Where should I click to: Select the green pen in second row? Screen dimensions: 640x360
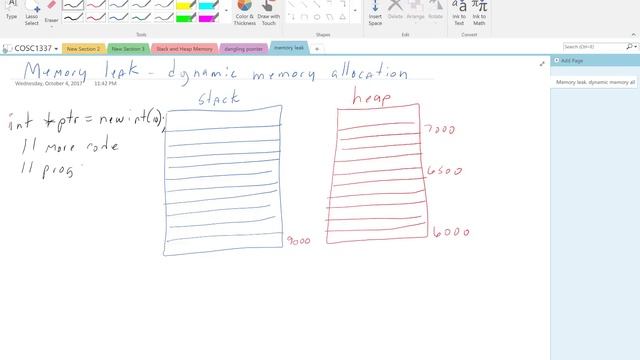coord(141,18)
